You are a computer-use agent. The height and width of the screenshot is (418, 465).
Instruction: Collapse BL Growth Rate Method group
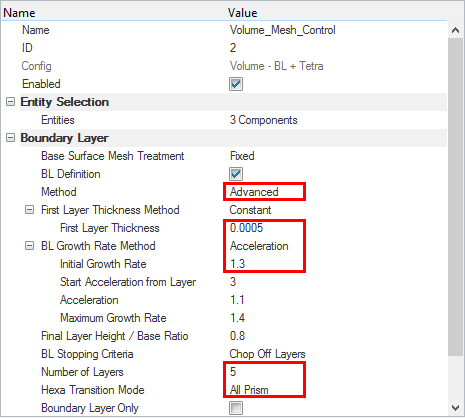(30, 246)
